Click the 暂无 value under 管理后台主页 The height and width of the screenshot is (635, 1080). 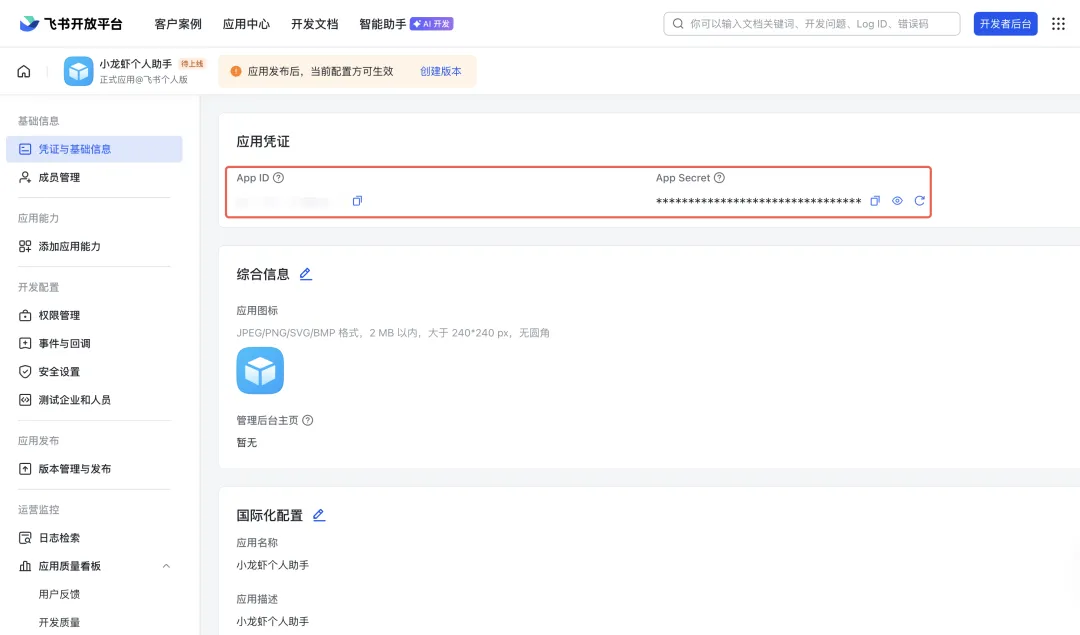coord(247,442)
